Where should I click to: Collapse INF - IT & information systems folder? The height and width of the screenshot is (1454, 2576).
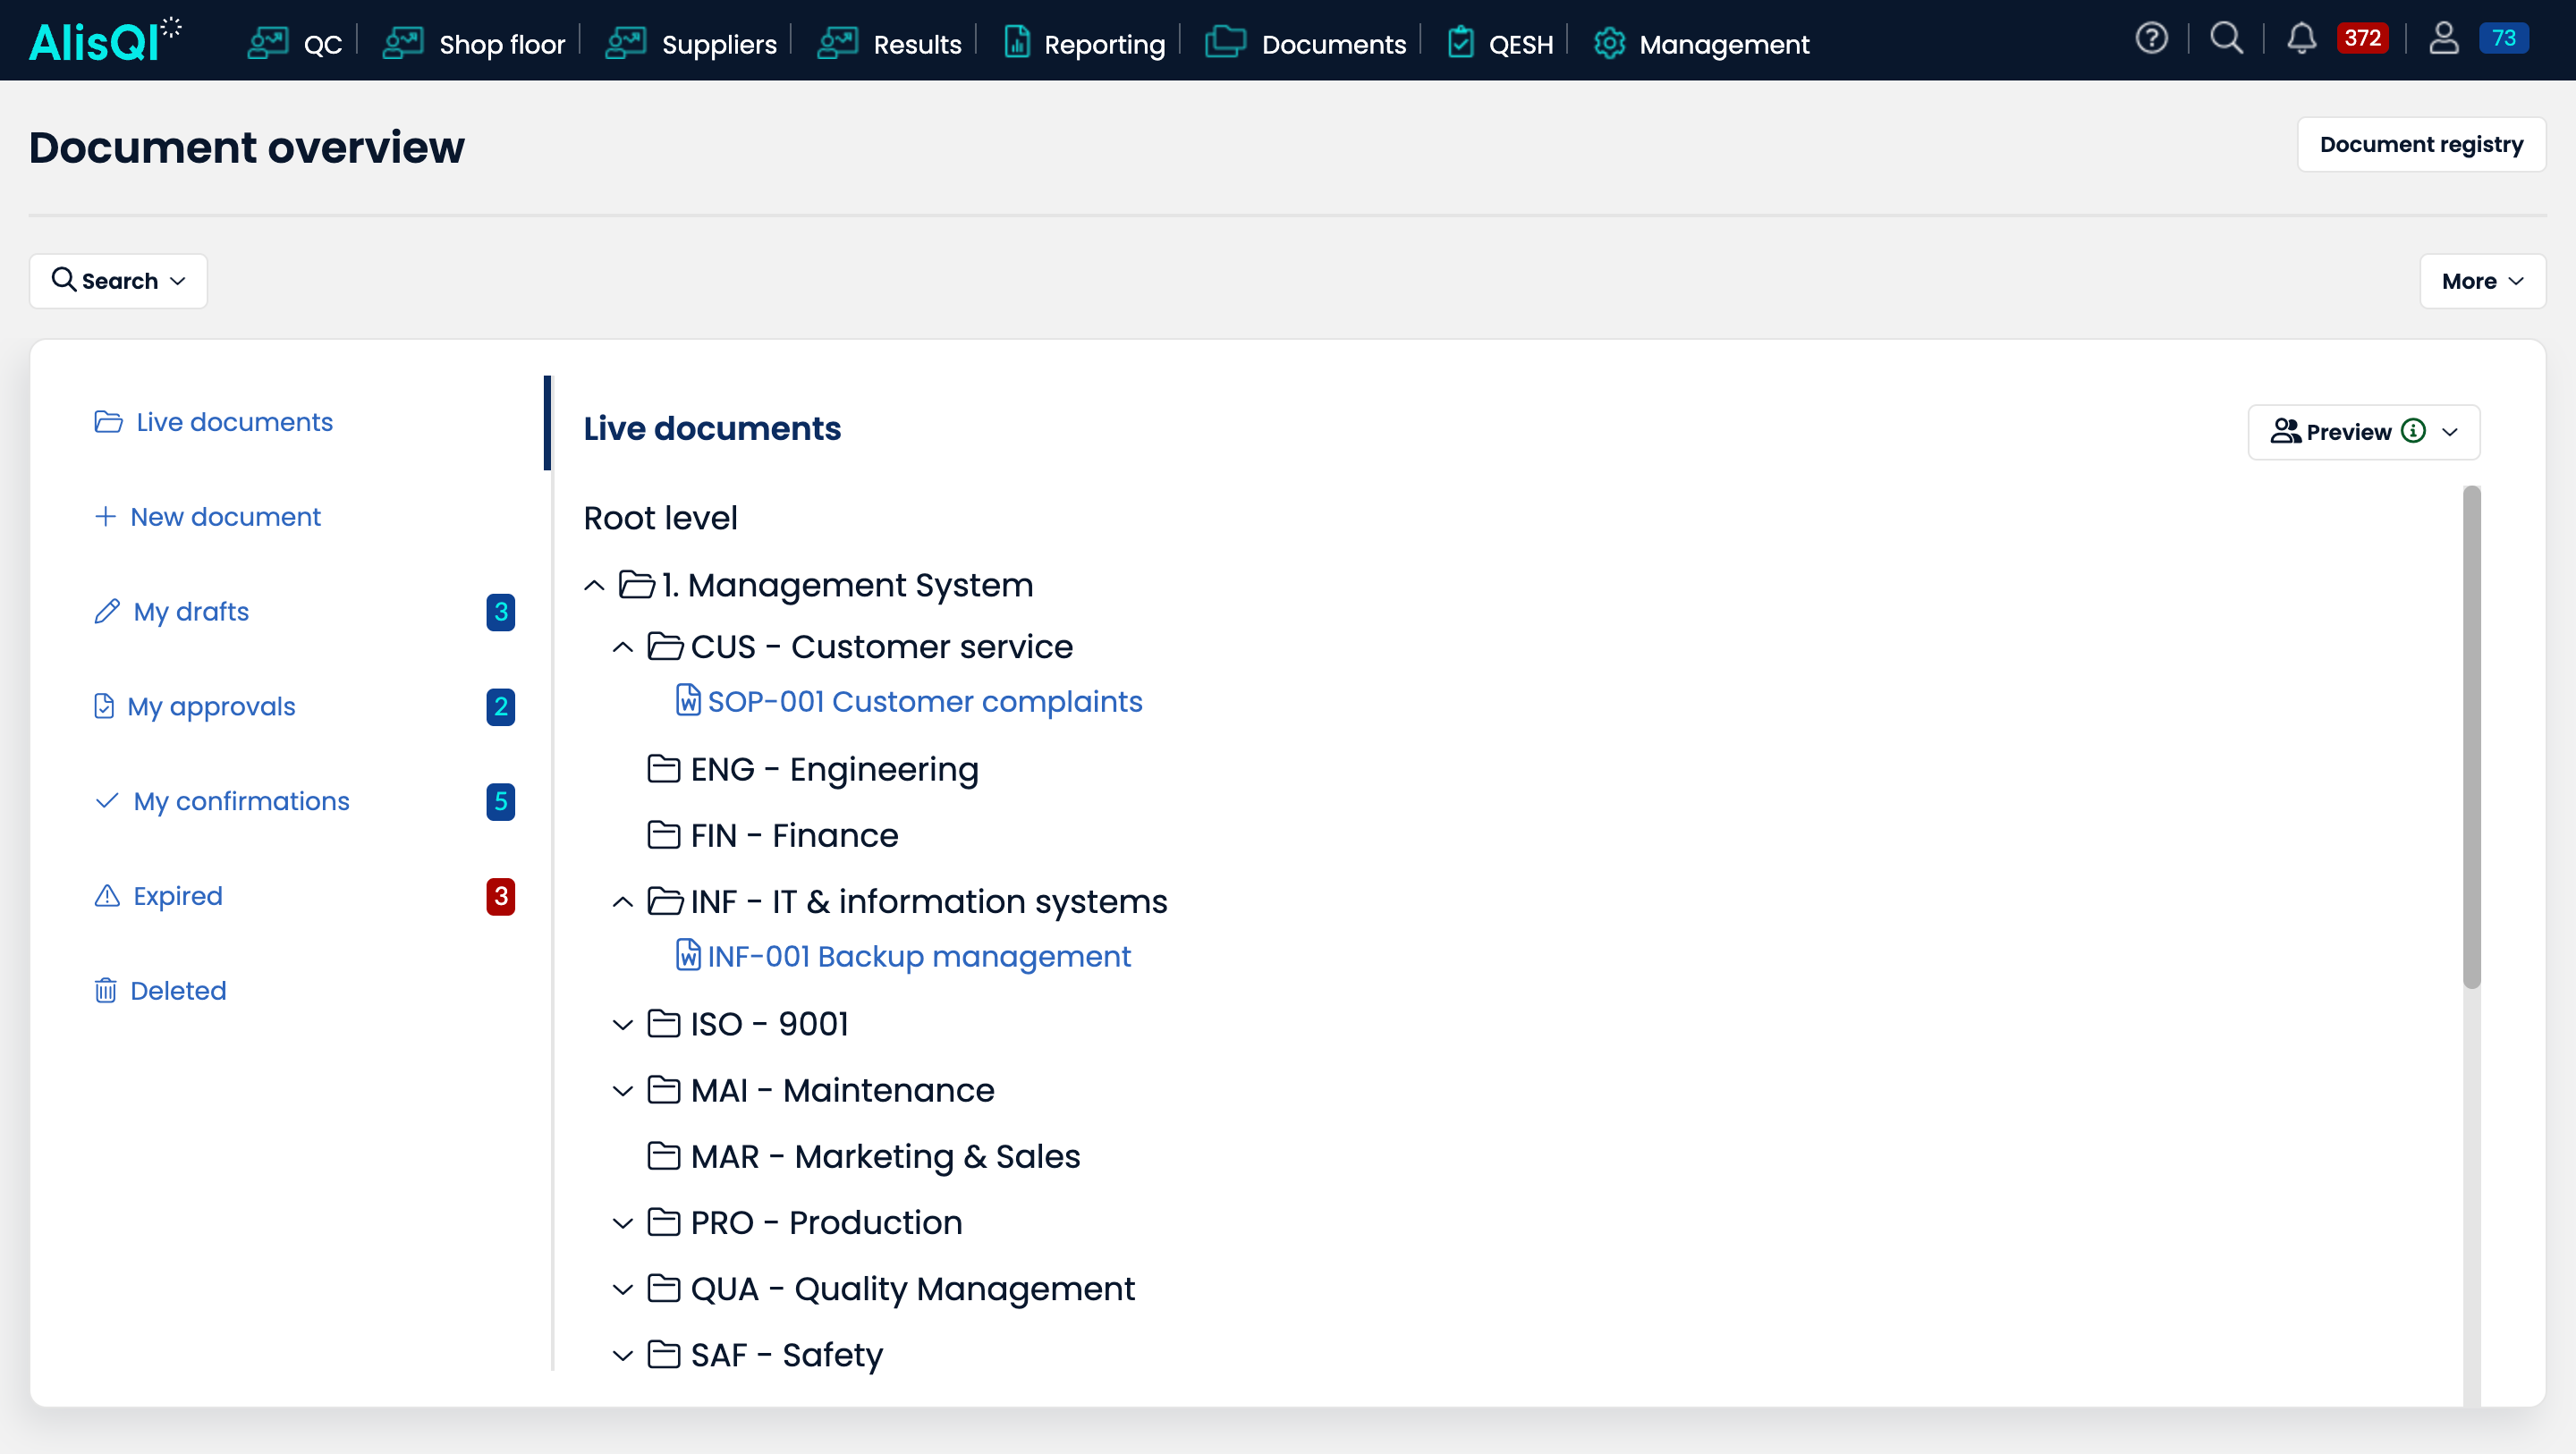click(622, 902)
